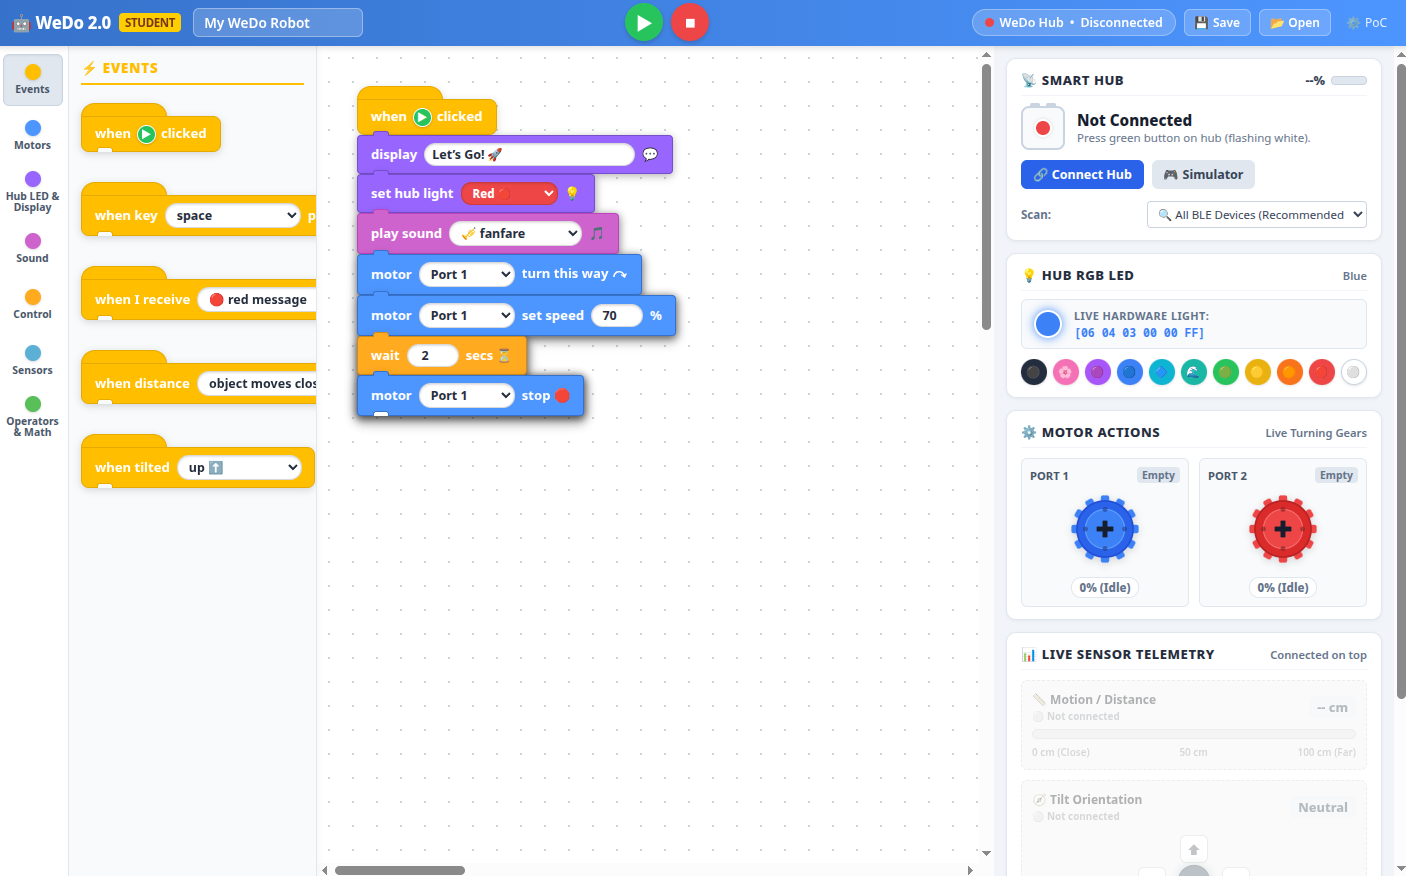Click the wait seconds value field 2
1406x876 pixels.
pos(433,355)
